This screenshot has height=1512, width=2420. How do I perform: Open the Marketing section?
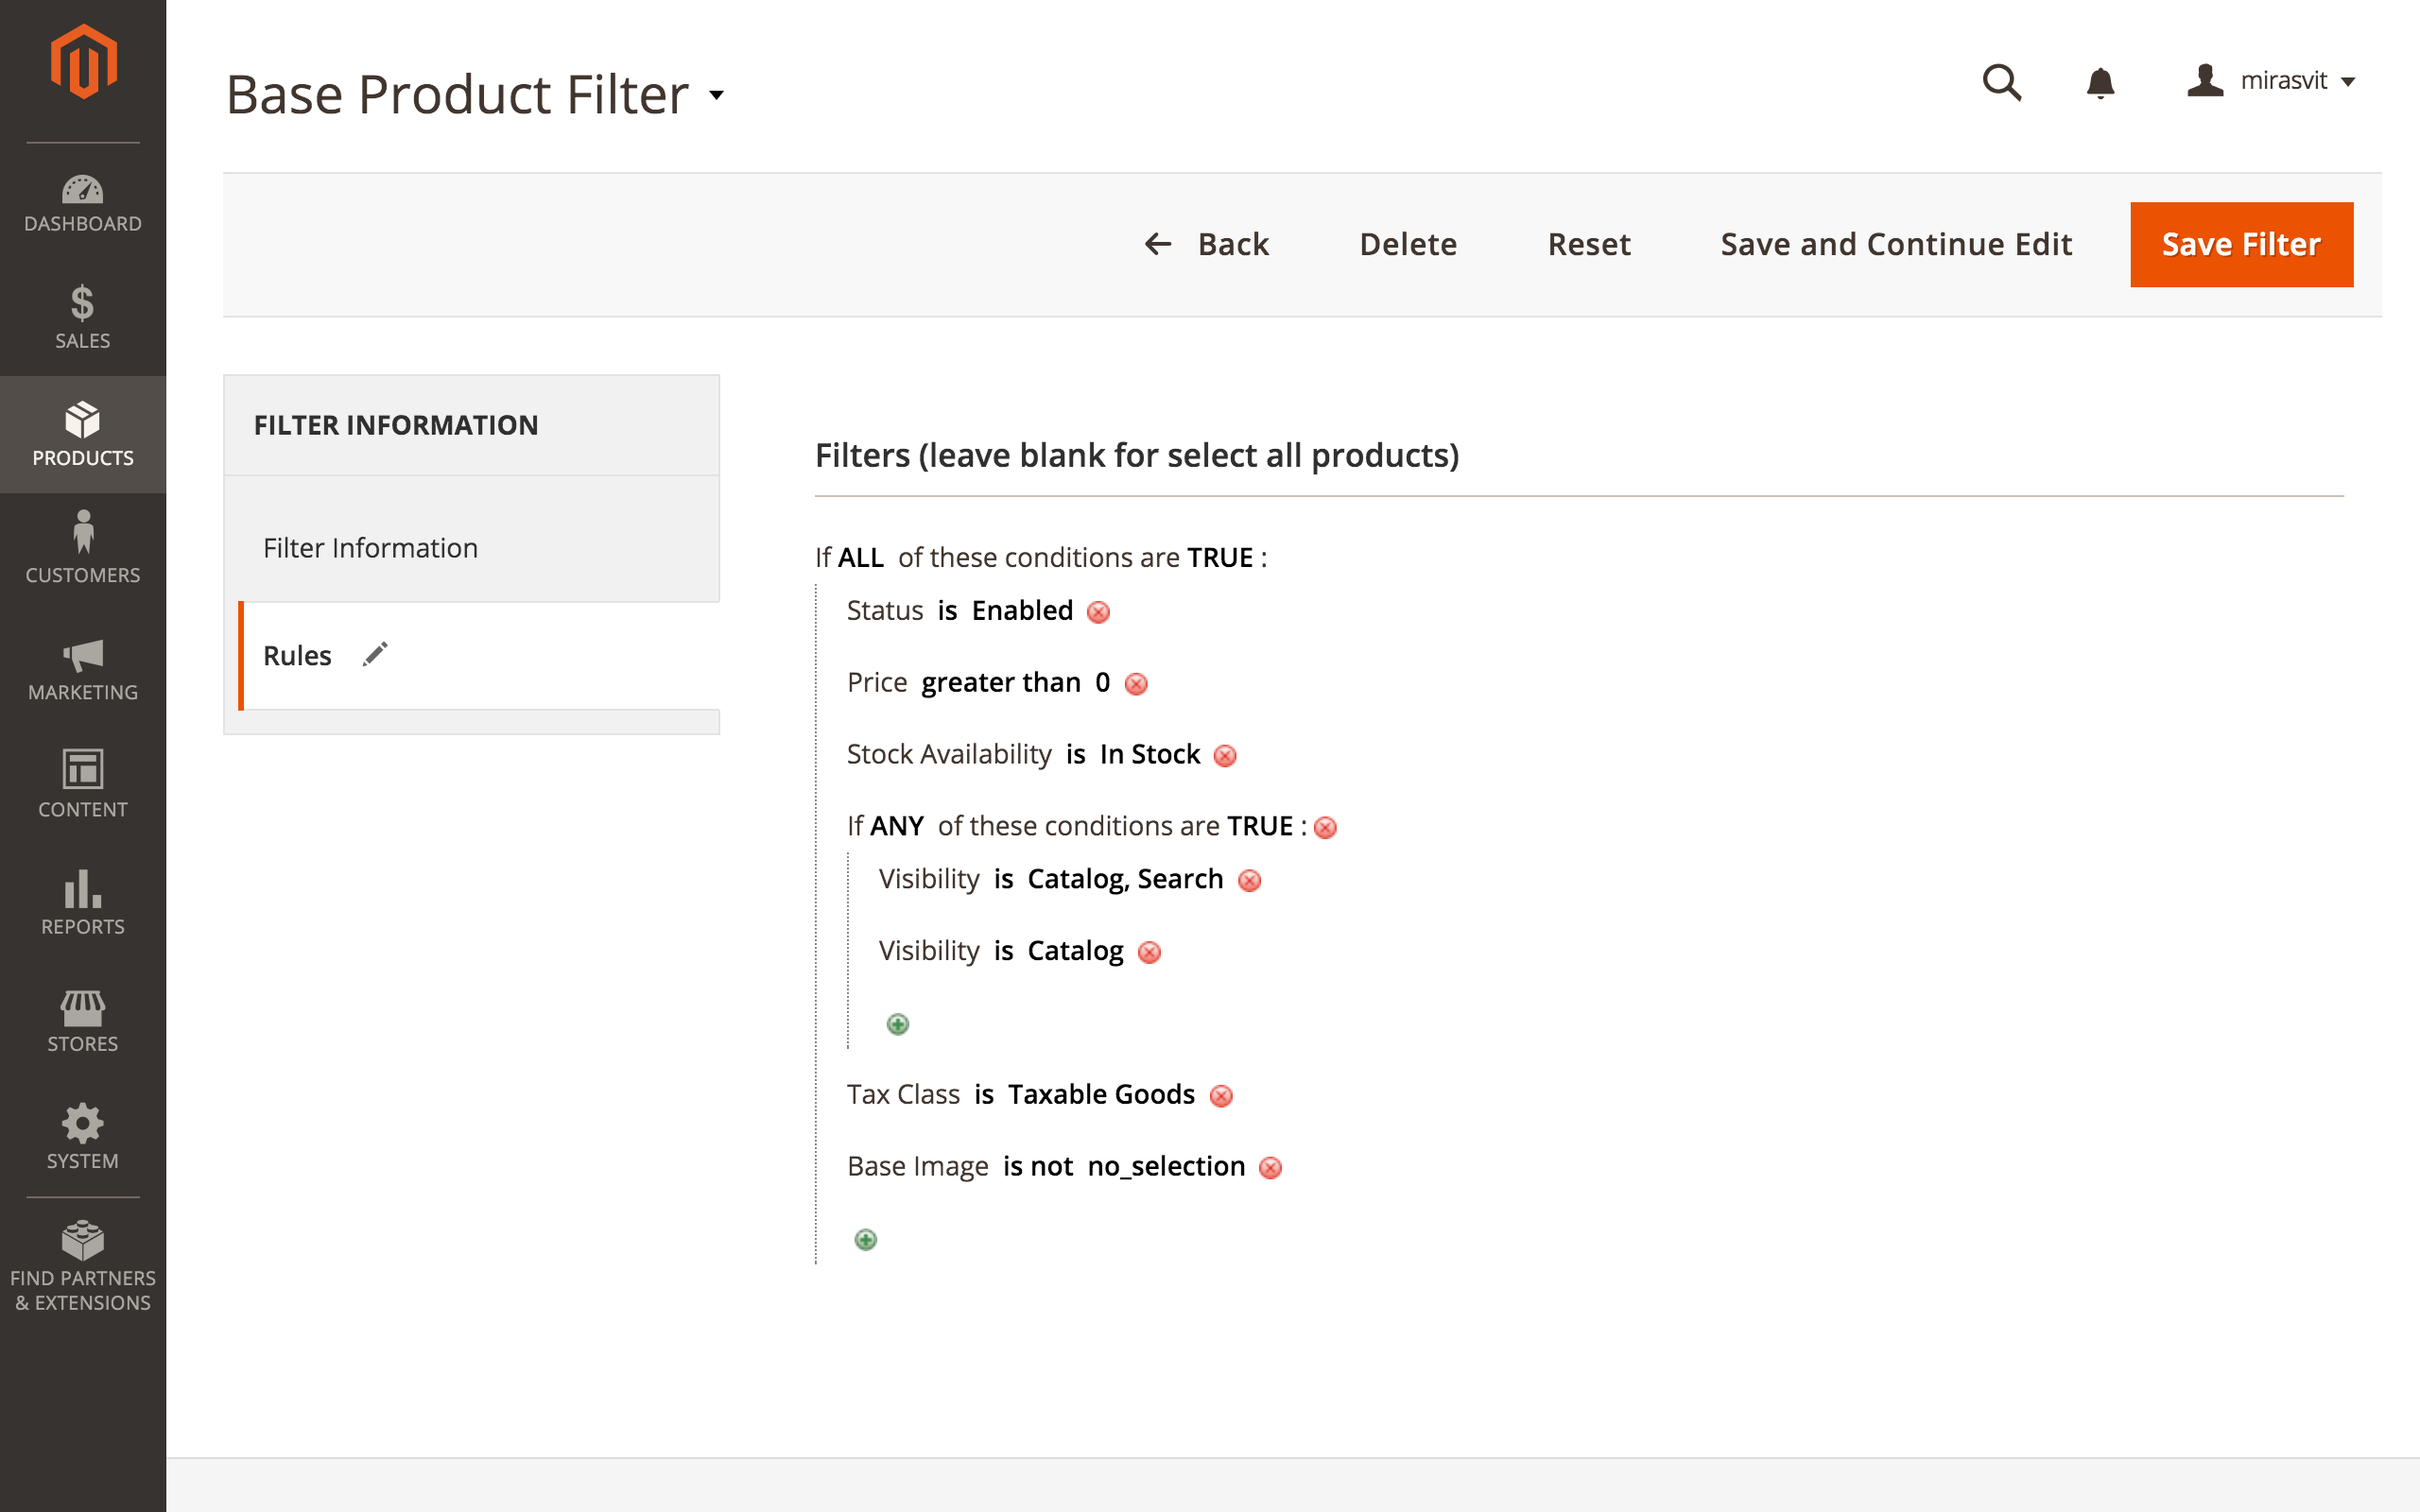[82, 671]
